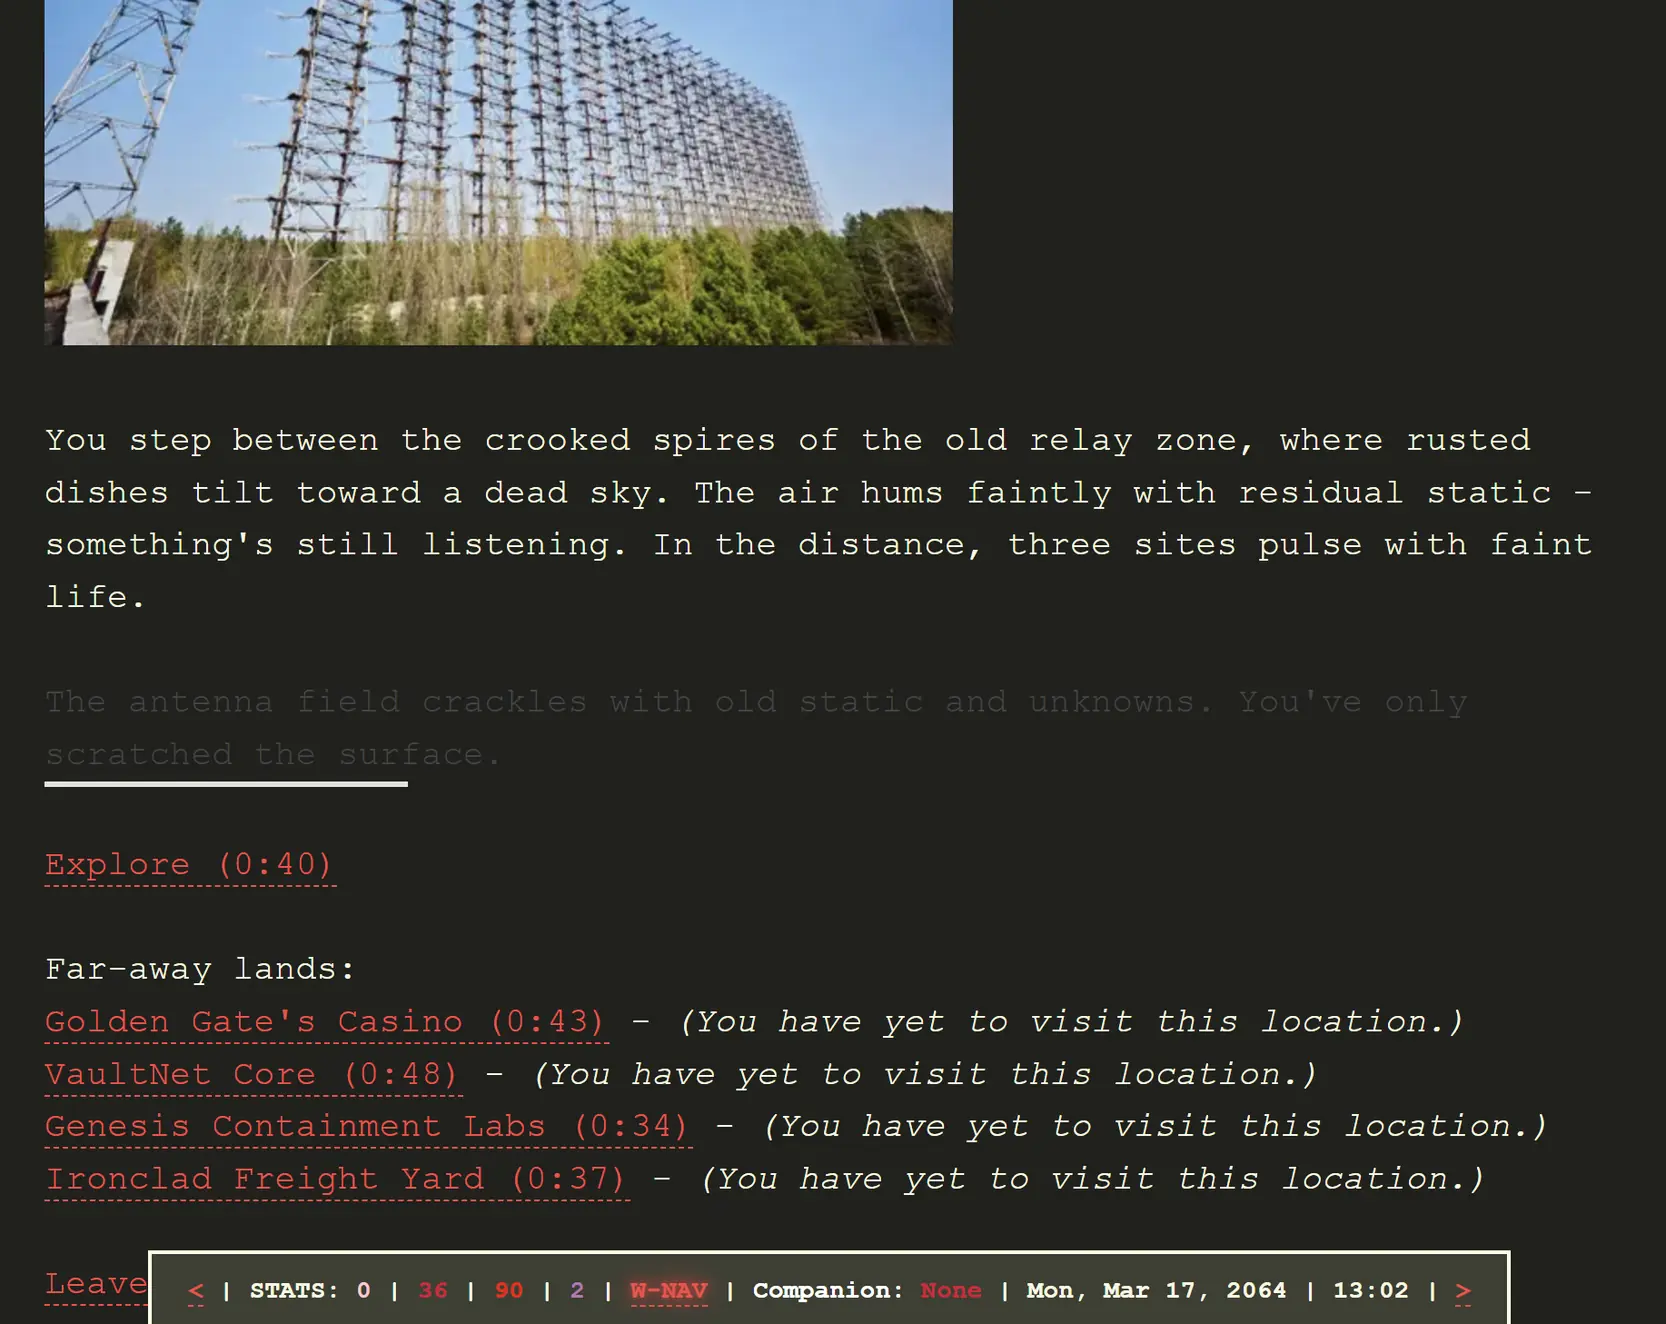
Task: Click the right arrow in status bar
Action: coord(1463,1291)
